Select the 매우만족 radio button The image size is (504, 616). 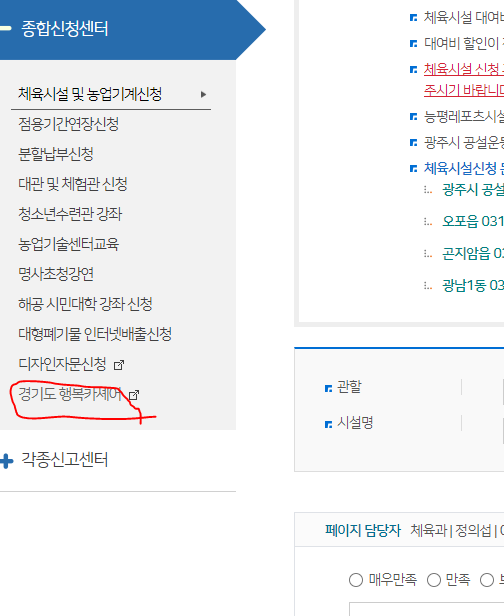[356, 580]
